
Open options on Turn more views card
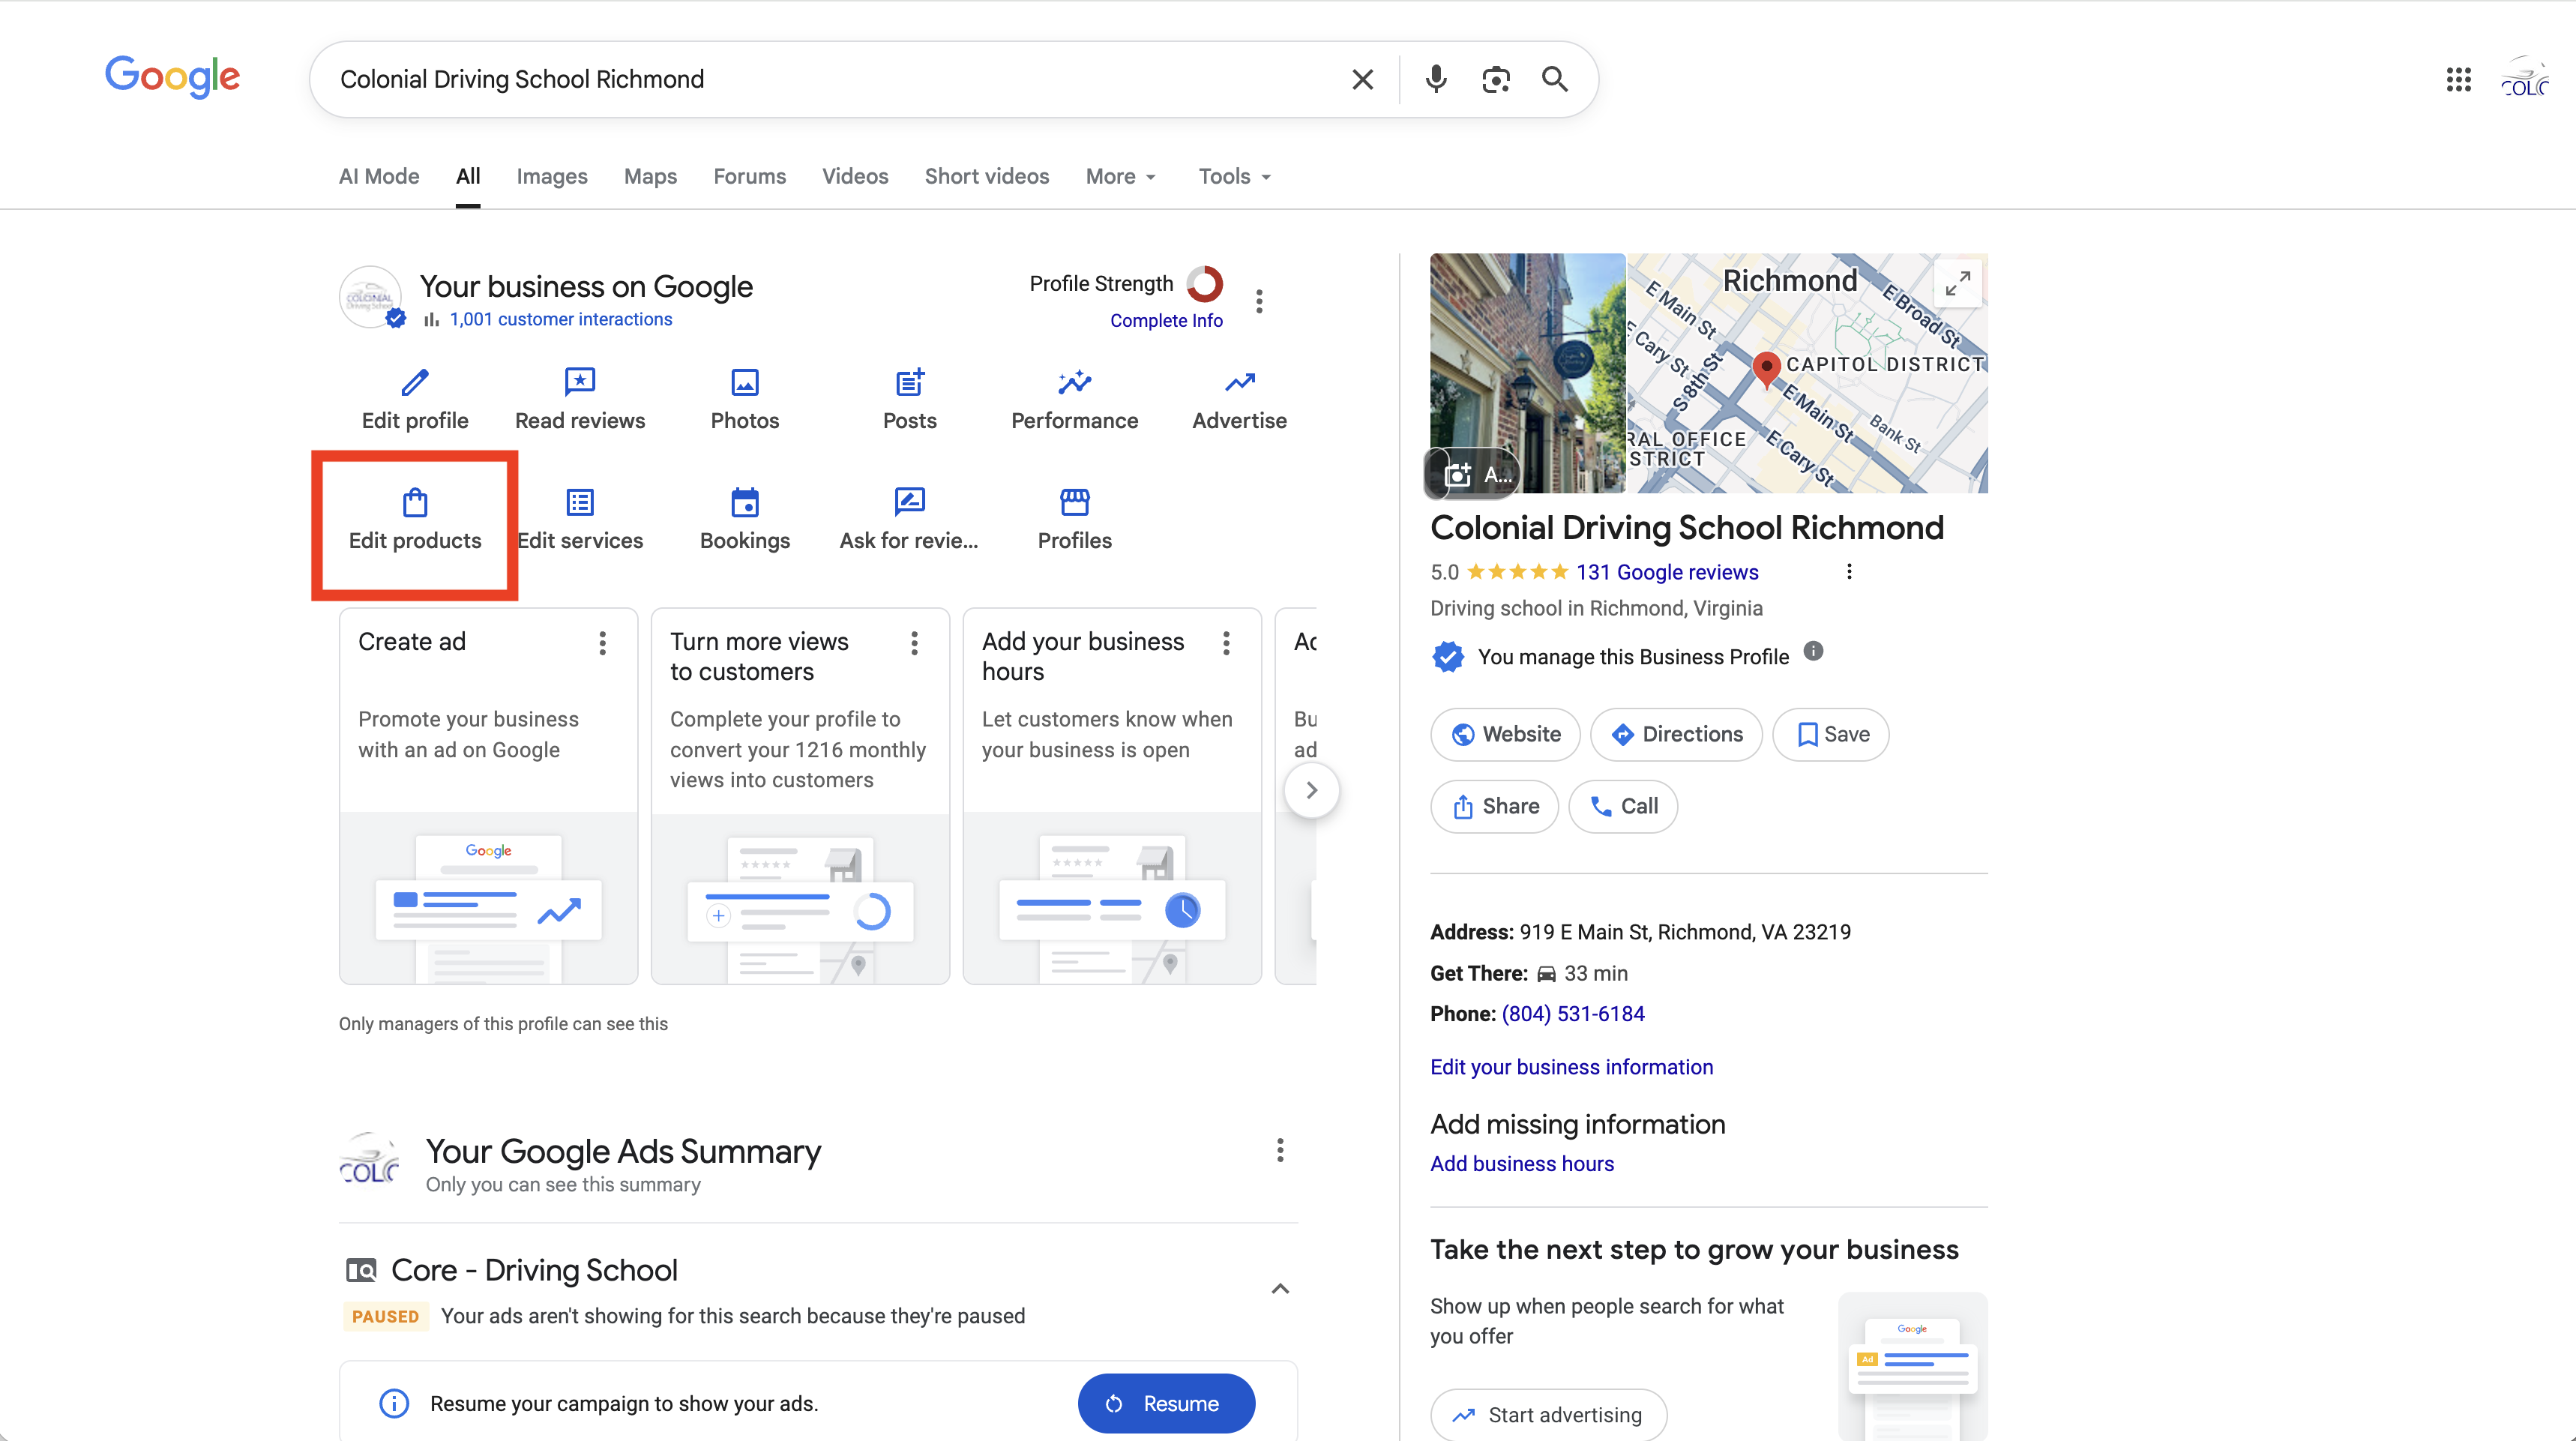click(x=914, y=643)
